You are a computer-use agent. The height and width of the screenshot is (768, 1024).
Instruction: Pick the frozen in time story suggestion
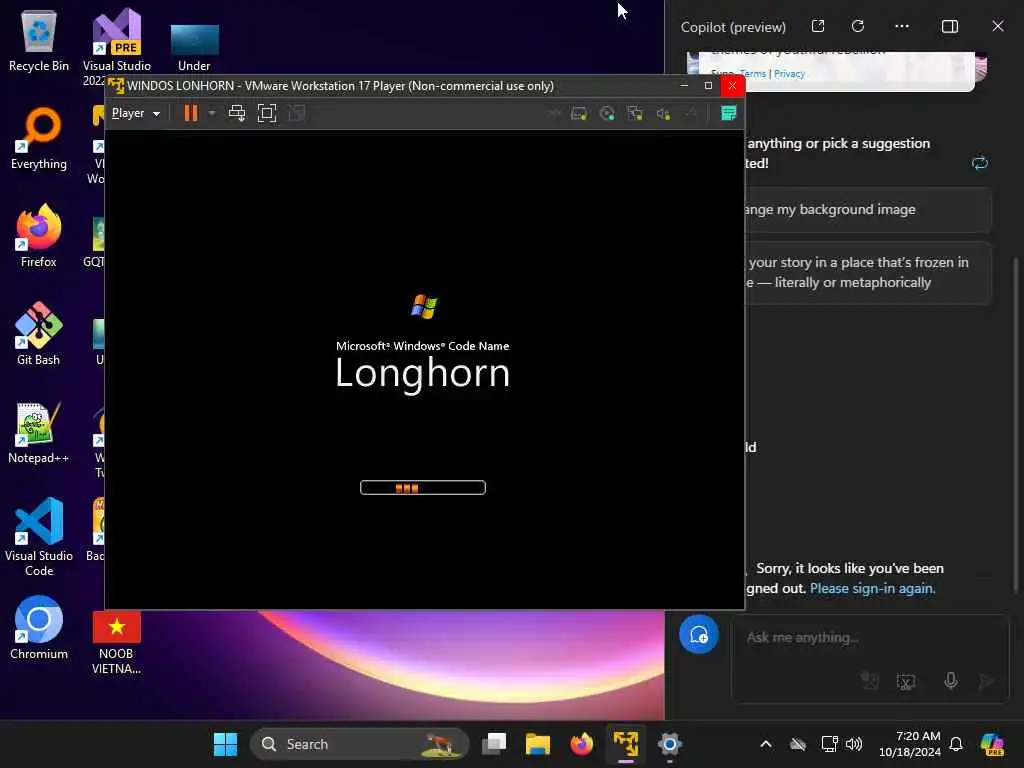pyautogui.click(x=868, y=272)
